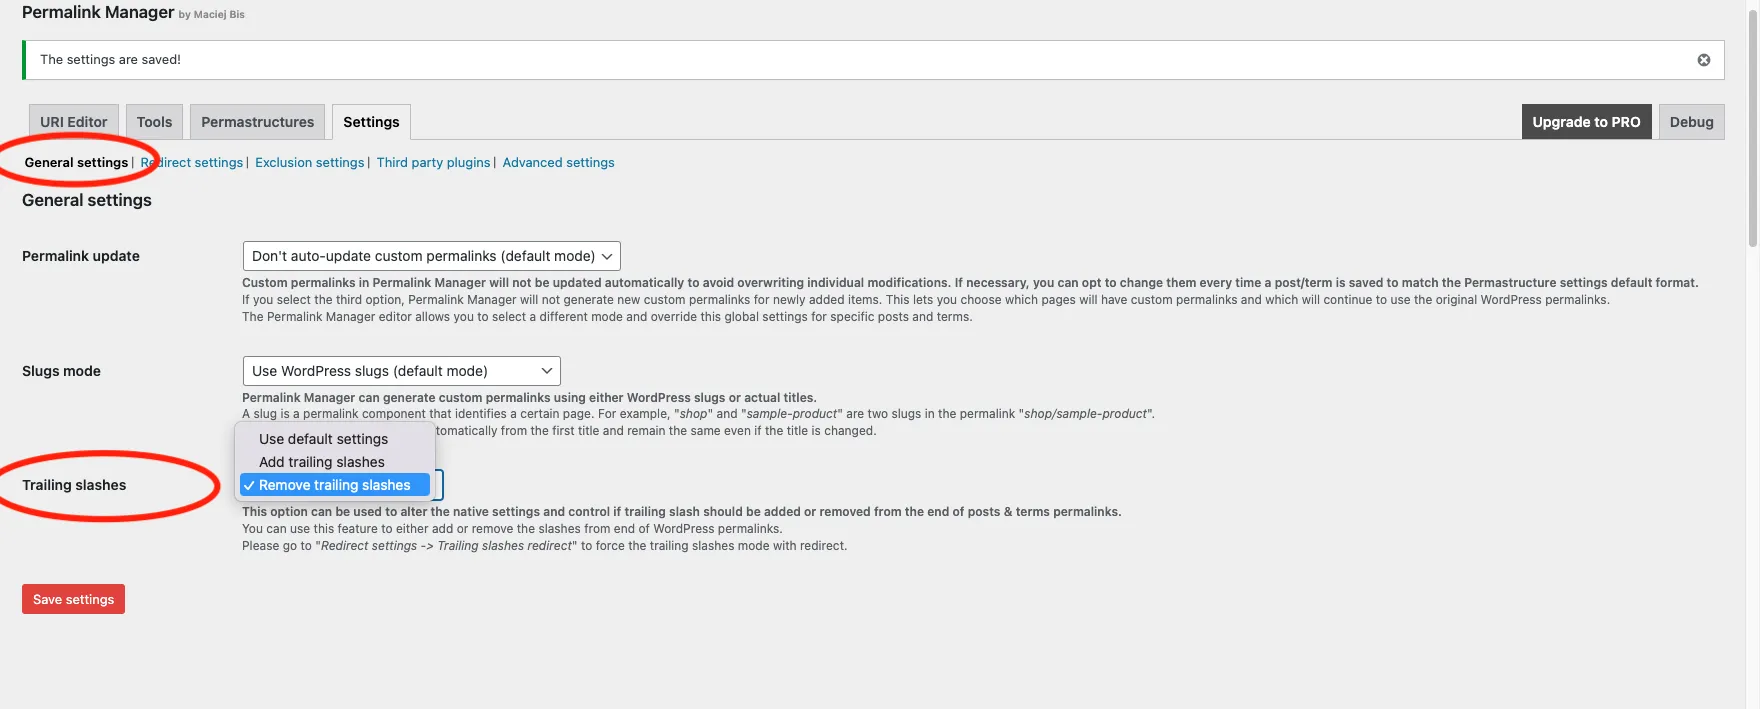Click the Upgrade to PRO button

coord(1586,122)
